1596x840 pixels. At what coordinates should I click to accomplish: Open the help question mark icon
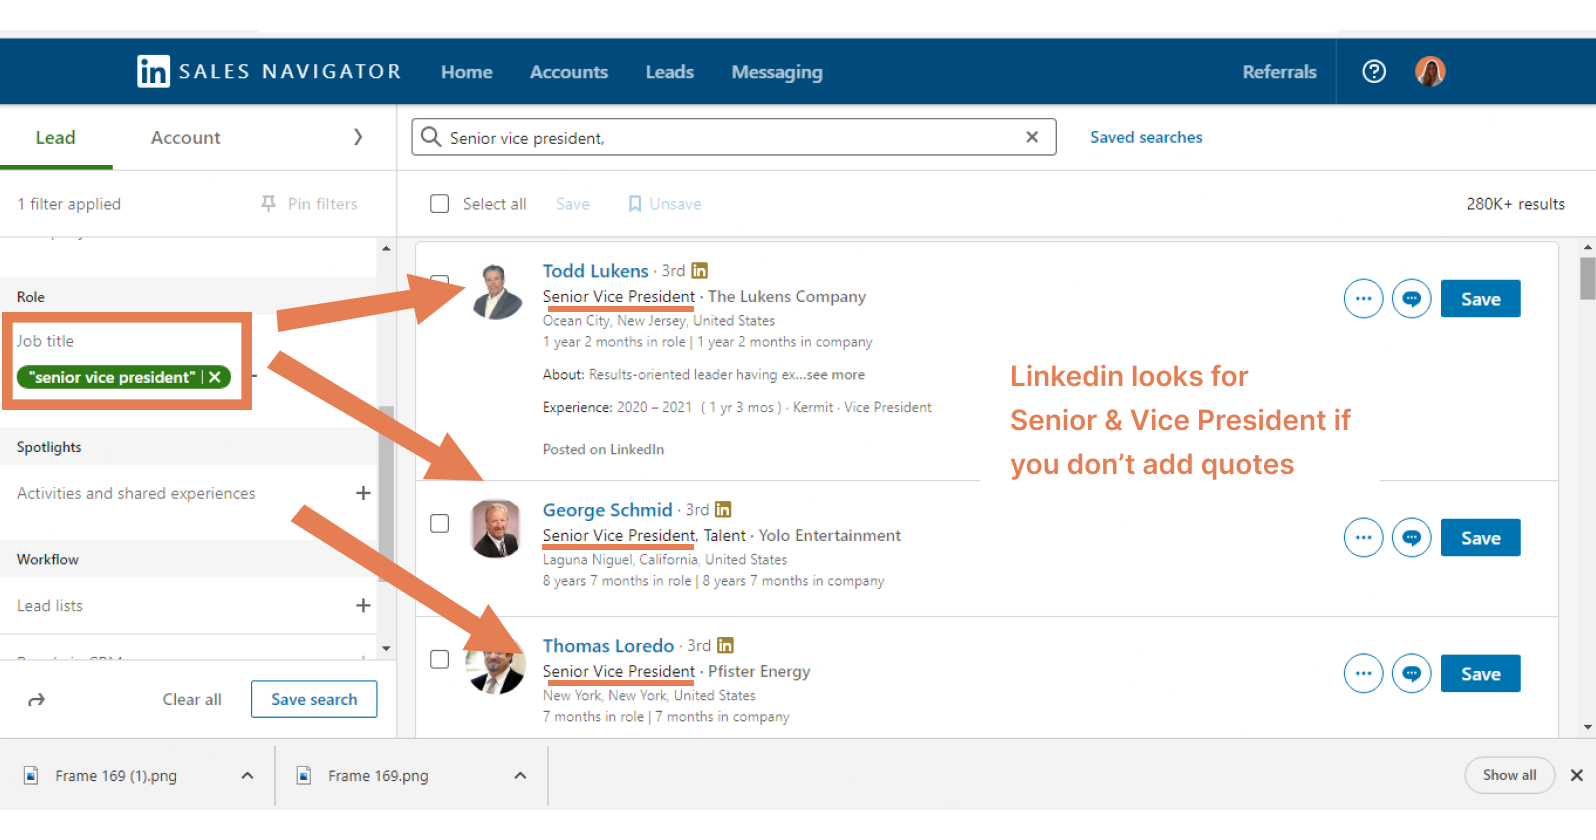point(1374,71)
